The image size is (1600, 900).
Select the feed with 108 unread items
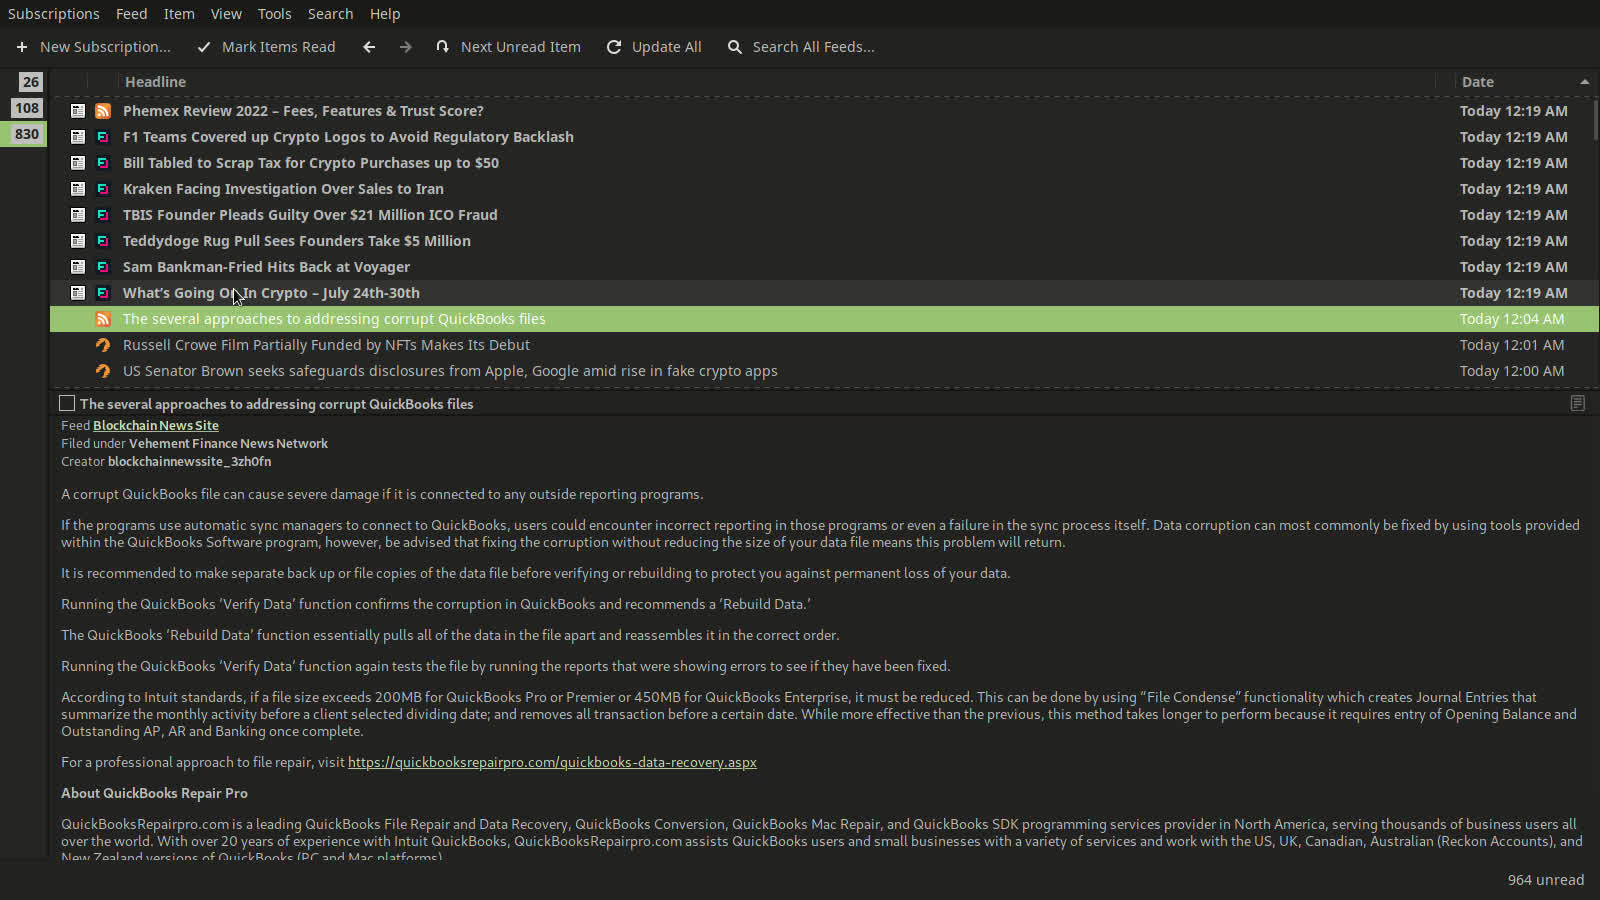click(x=25, y=108)
